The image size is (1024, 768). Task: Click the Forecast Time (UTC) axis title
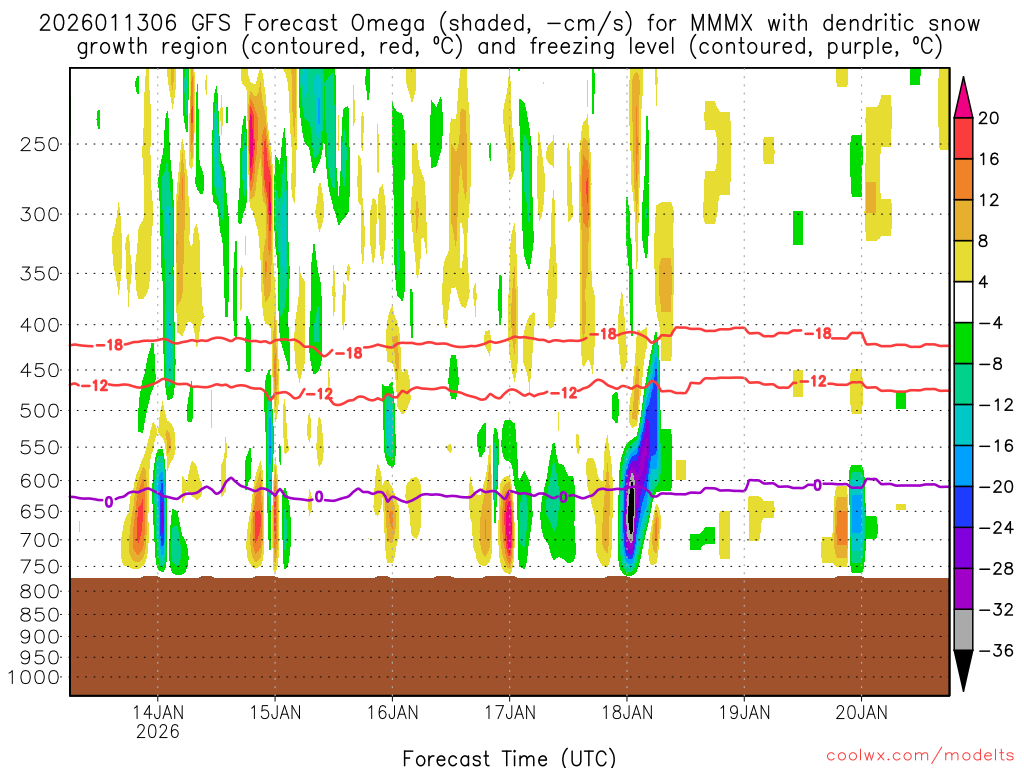pos(509,757)
